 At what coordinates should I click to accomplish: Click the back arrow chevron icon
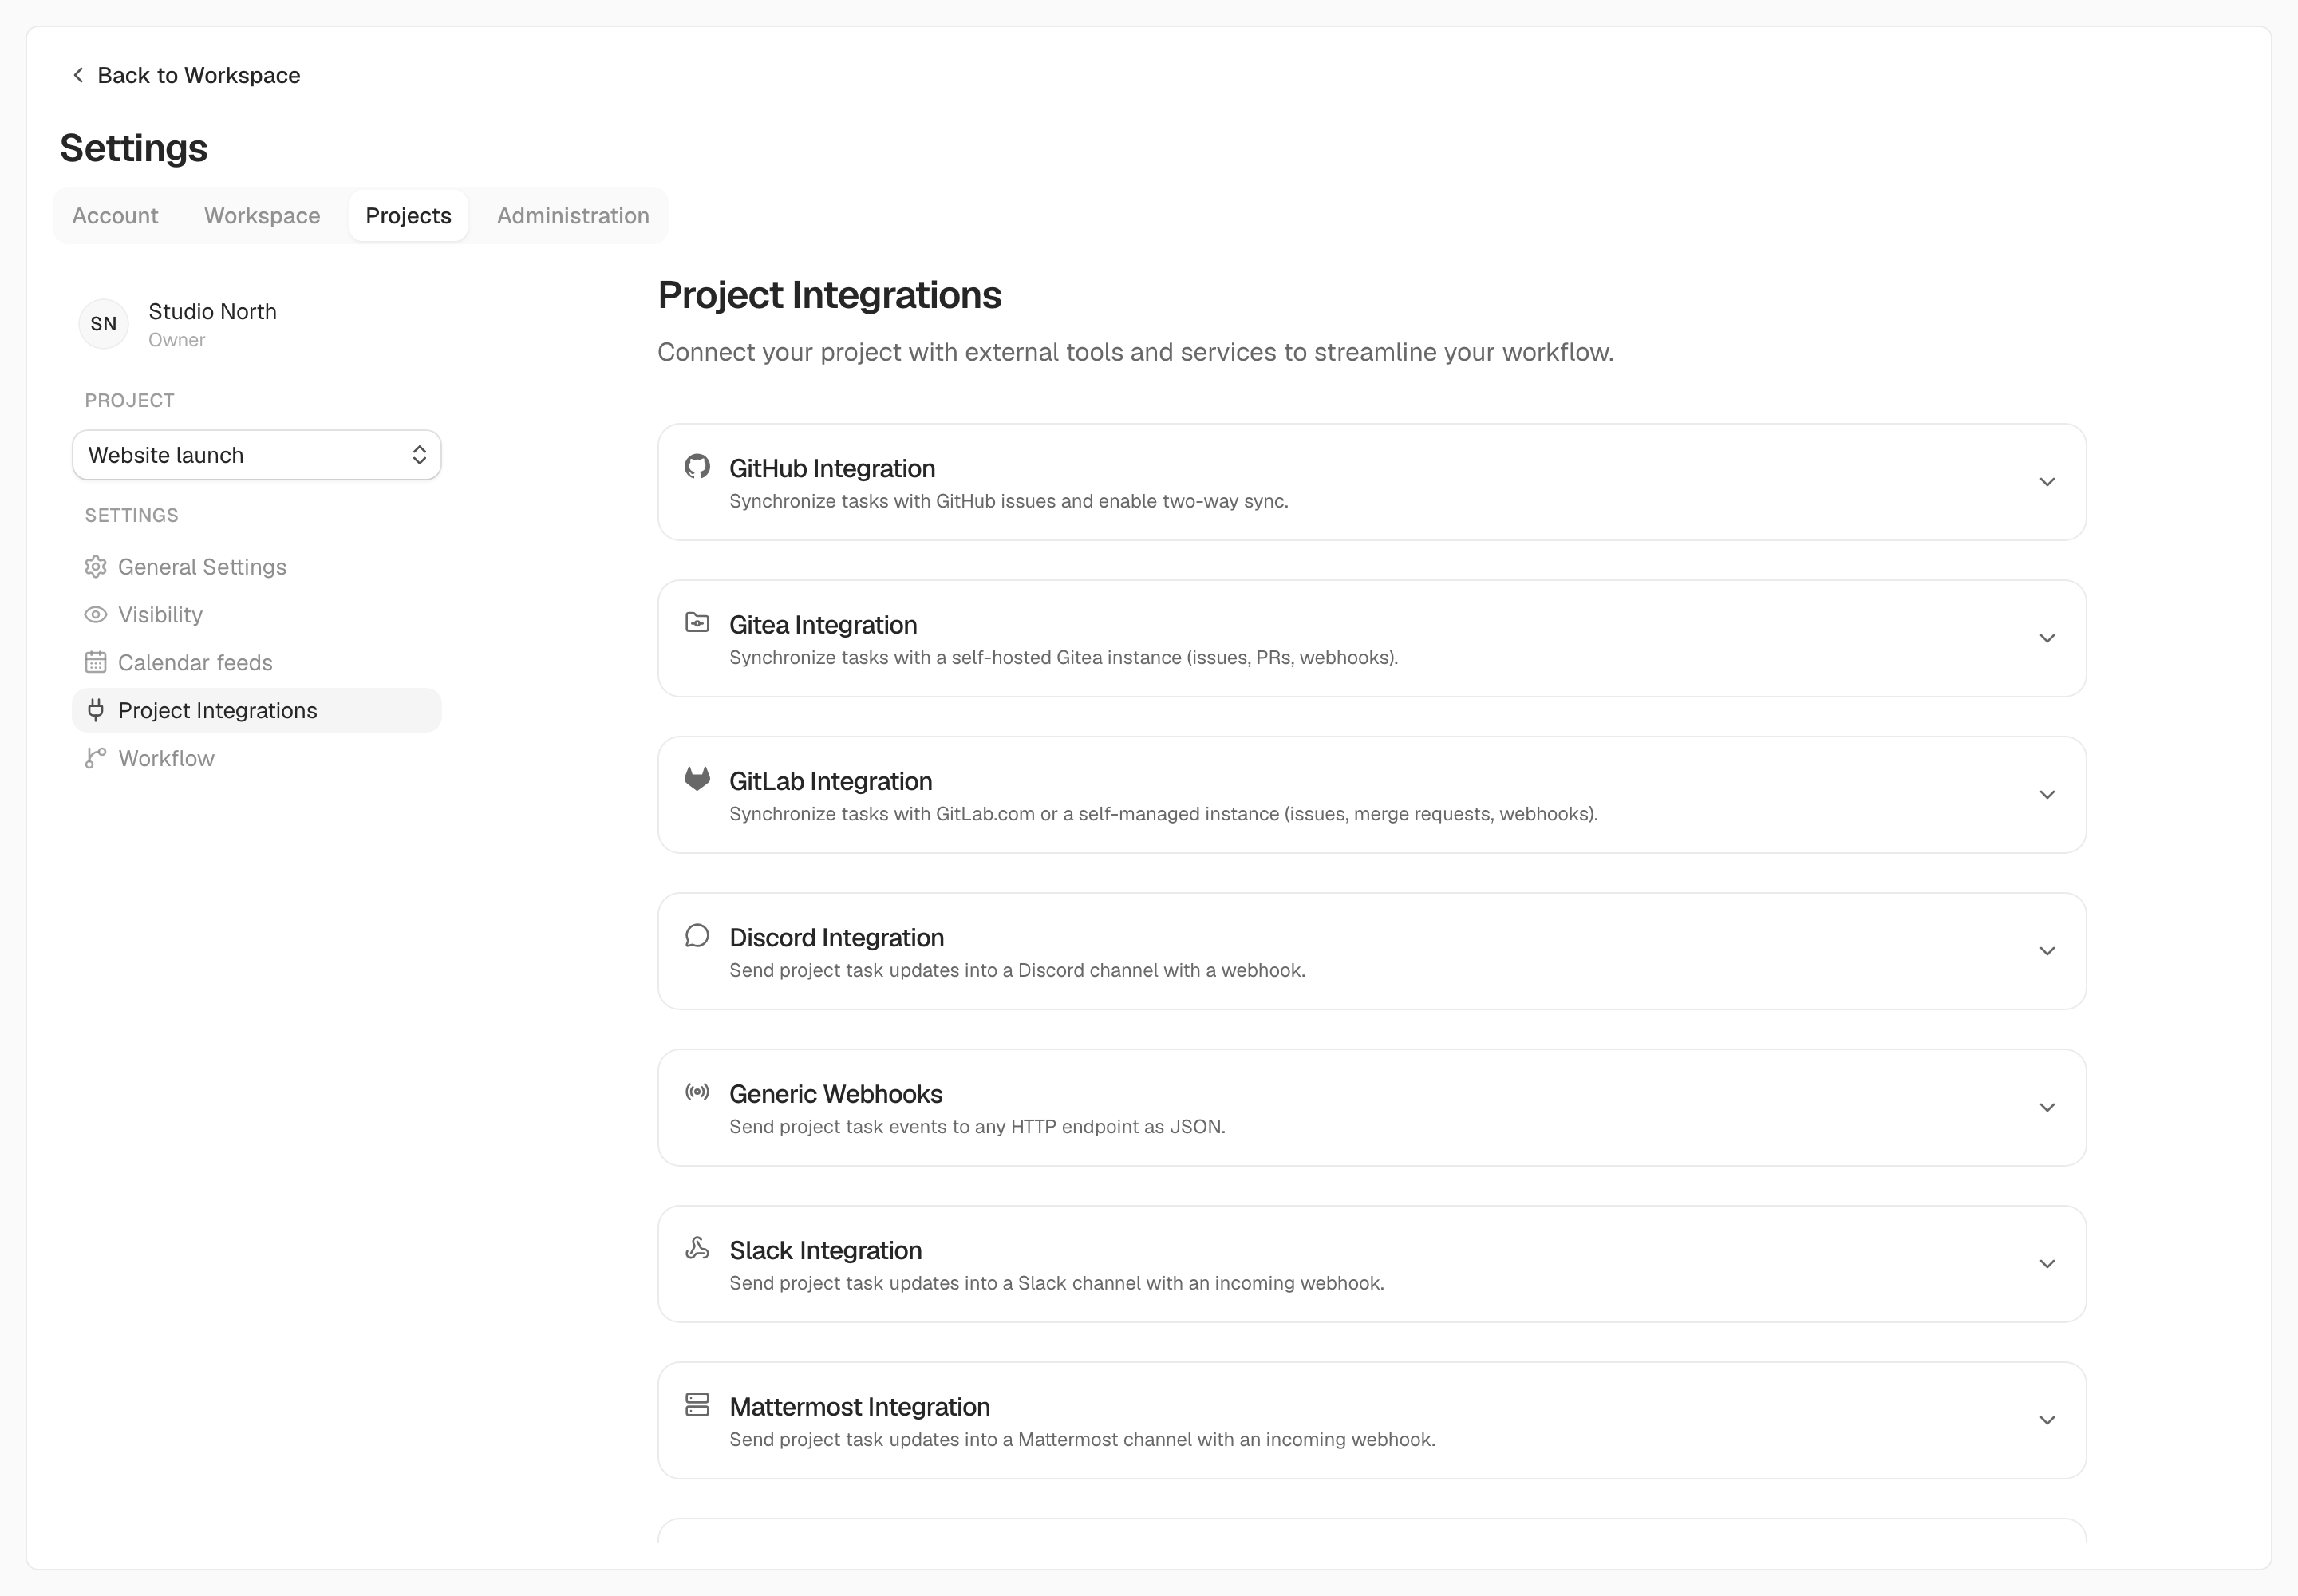pyautogui.click(x=78, y=75)
